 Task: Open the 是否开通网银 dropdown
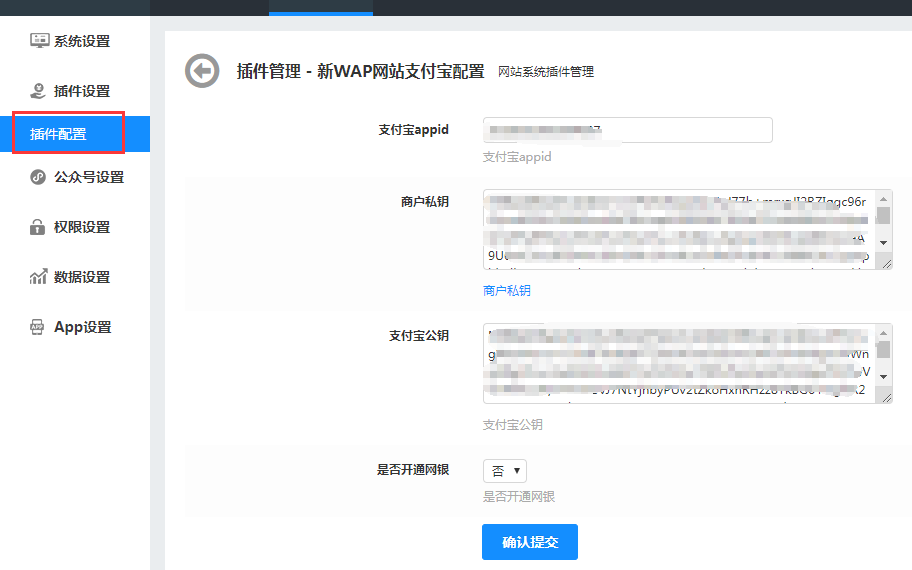505,471
